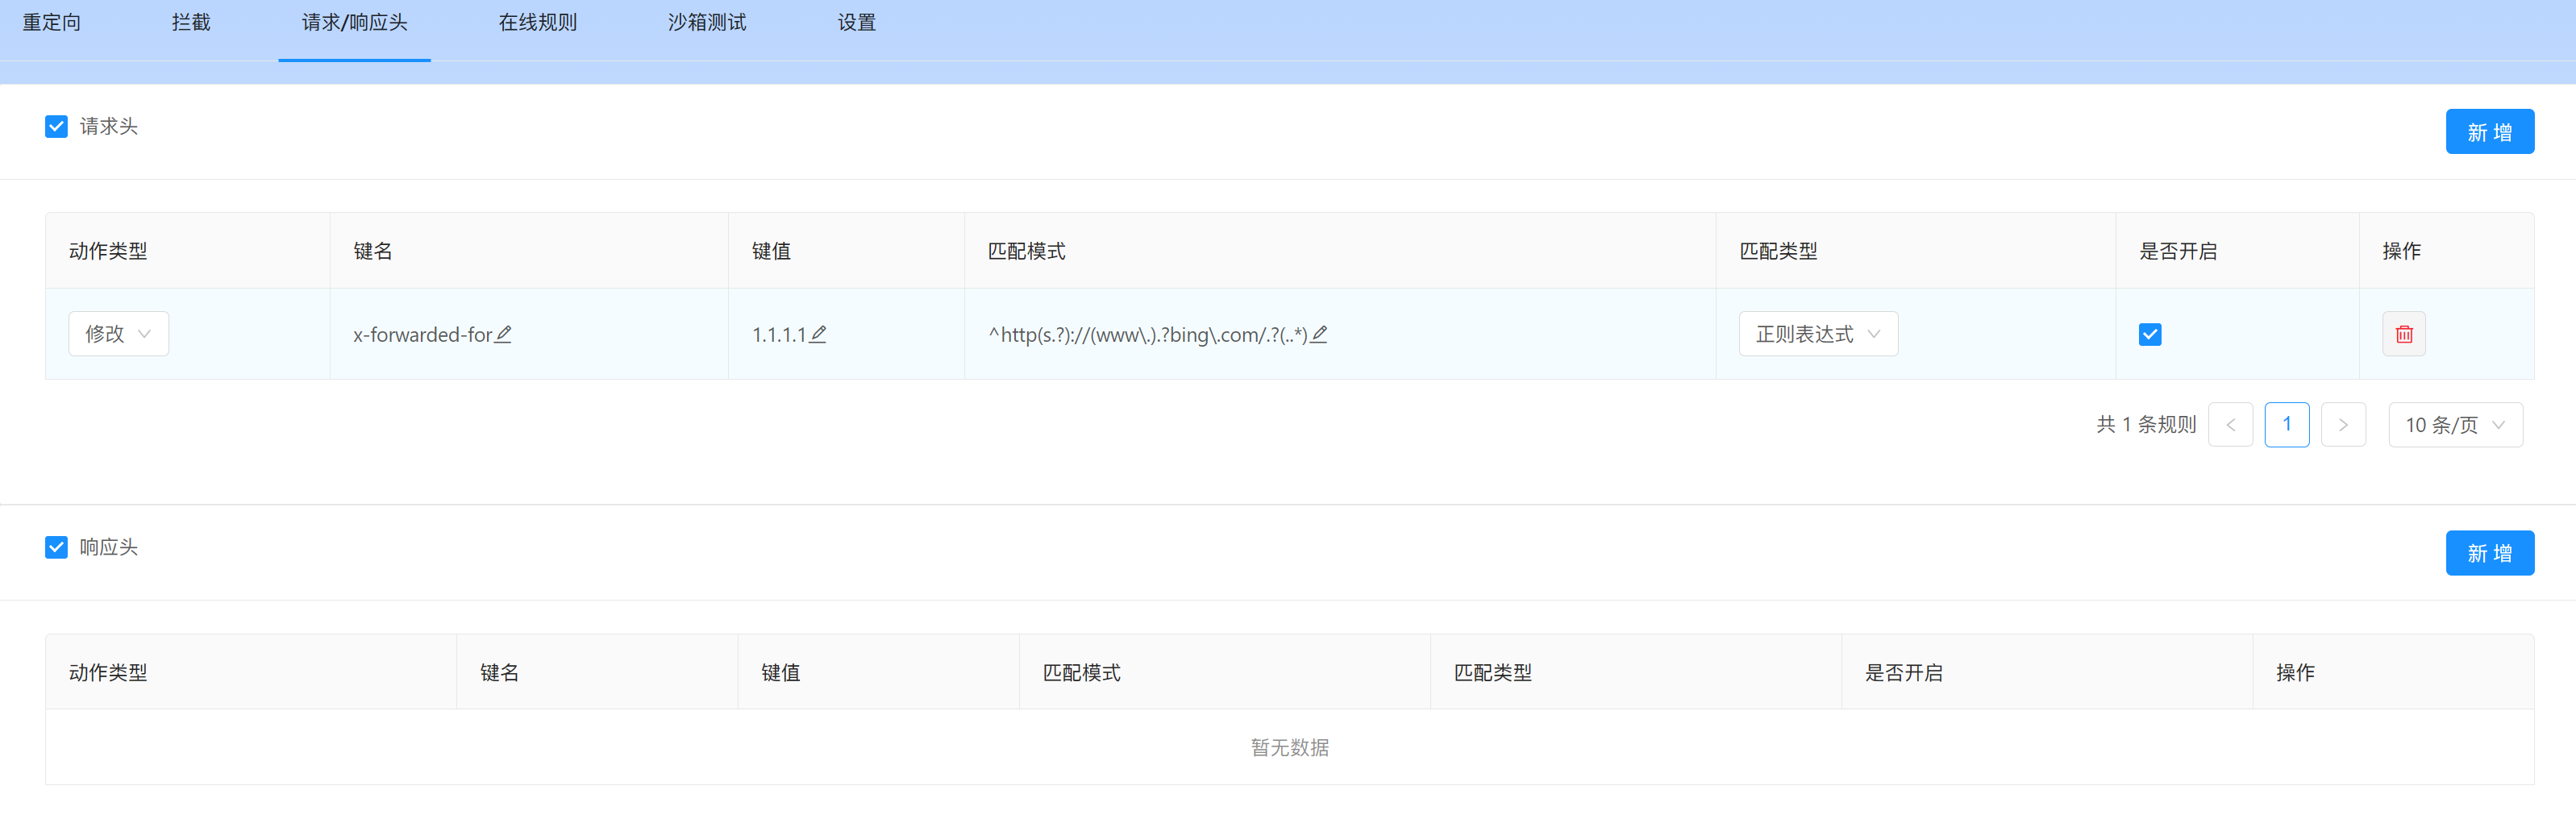2576x815 pixels.
Task: Click the pencil icon next to x-forwarded-for
Action: point(503,334)
